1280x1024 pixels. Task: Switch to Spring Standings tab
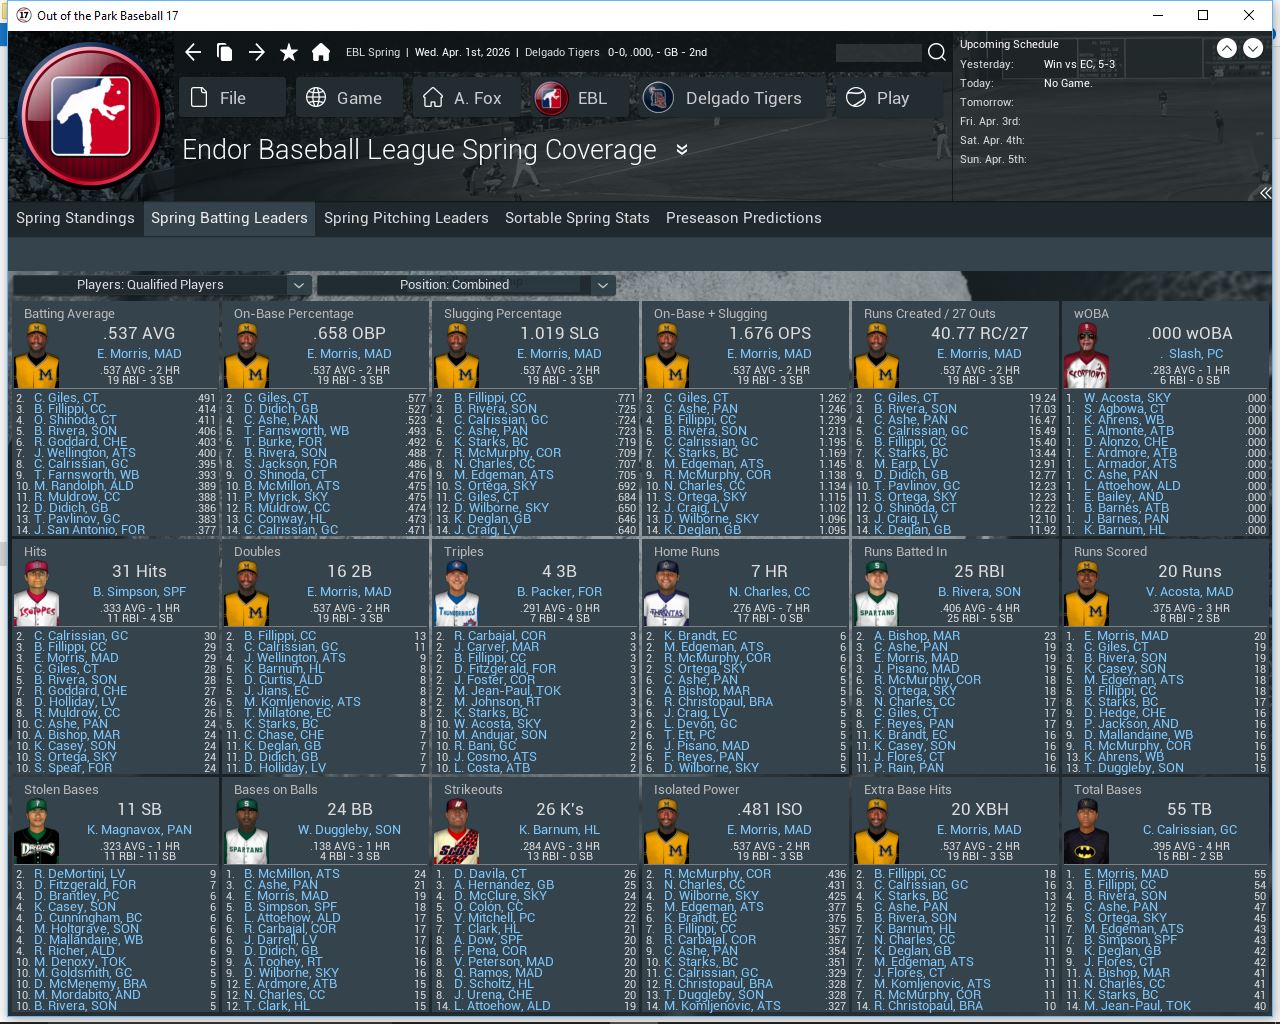pos(75,218)
